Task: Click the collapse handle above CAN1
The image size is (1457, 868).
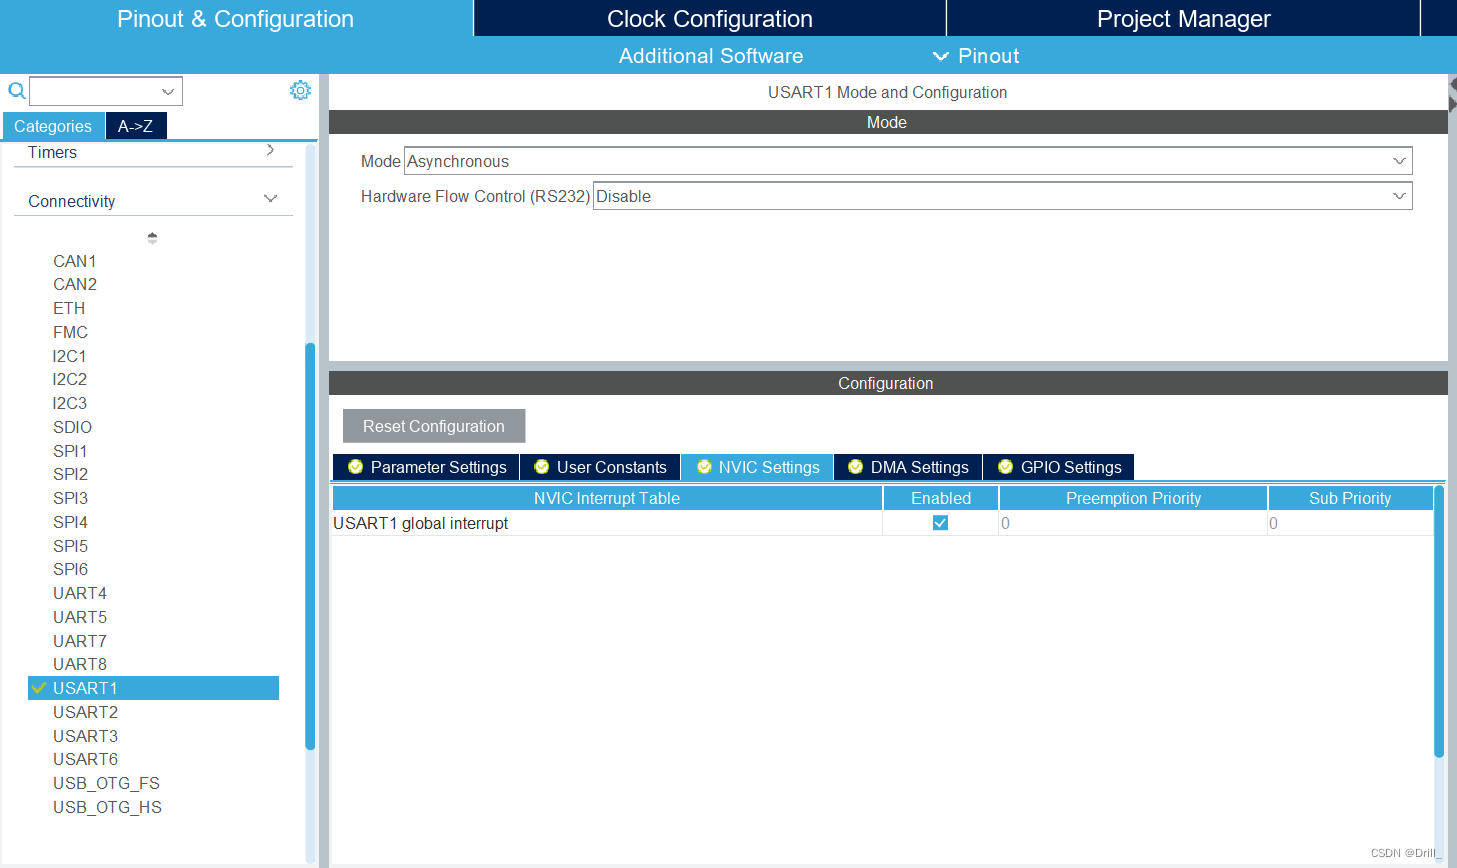Action: coord(152,238)
